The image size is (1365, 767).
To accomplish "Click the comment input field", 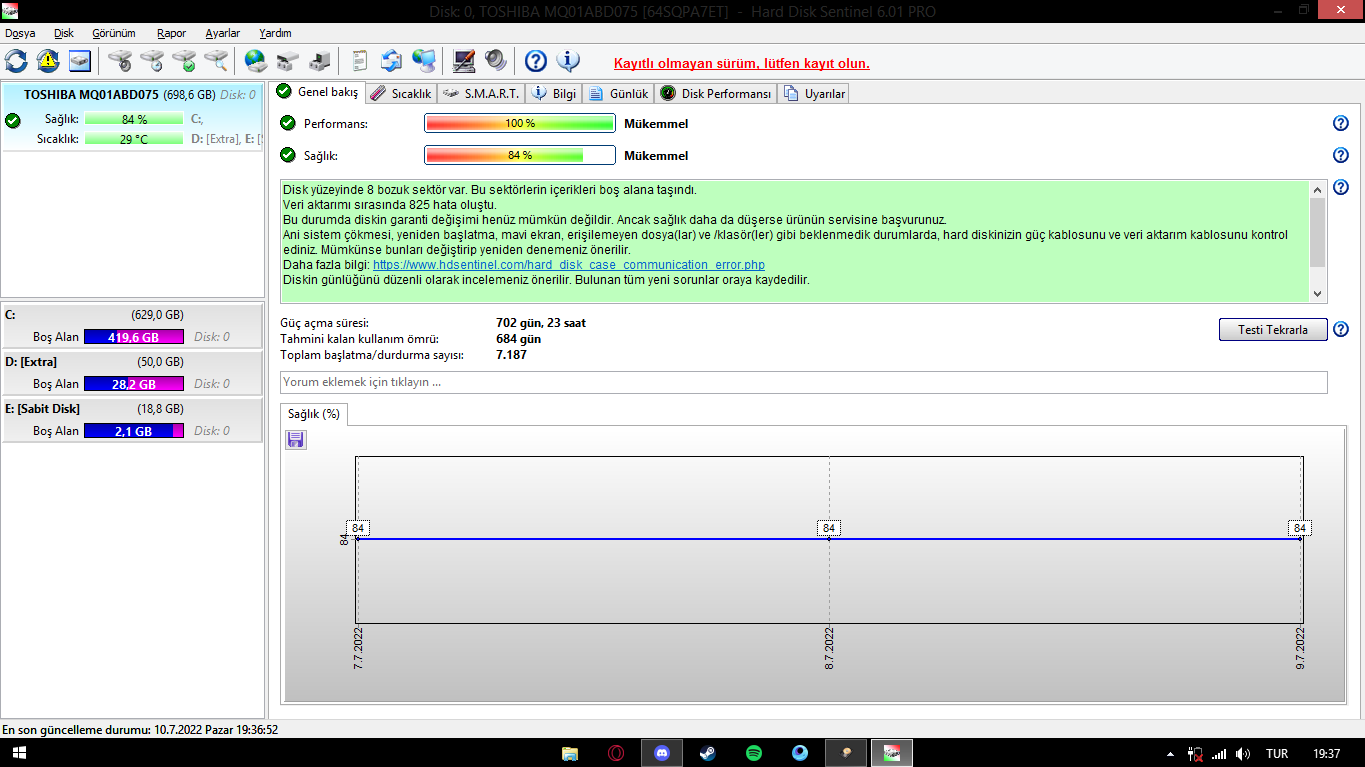I will (803, 382).
